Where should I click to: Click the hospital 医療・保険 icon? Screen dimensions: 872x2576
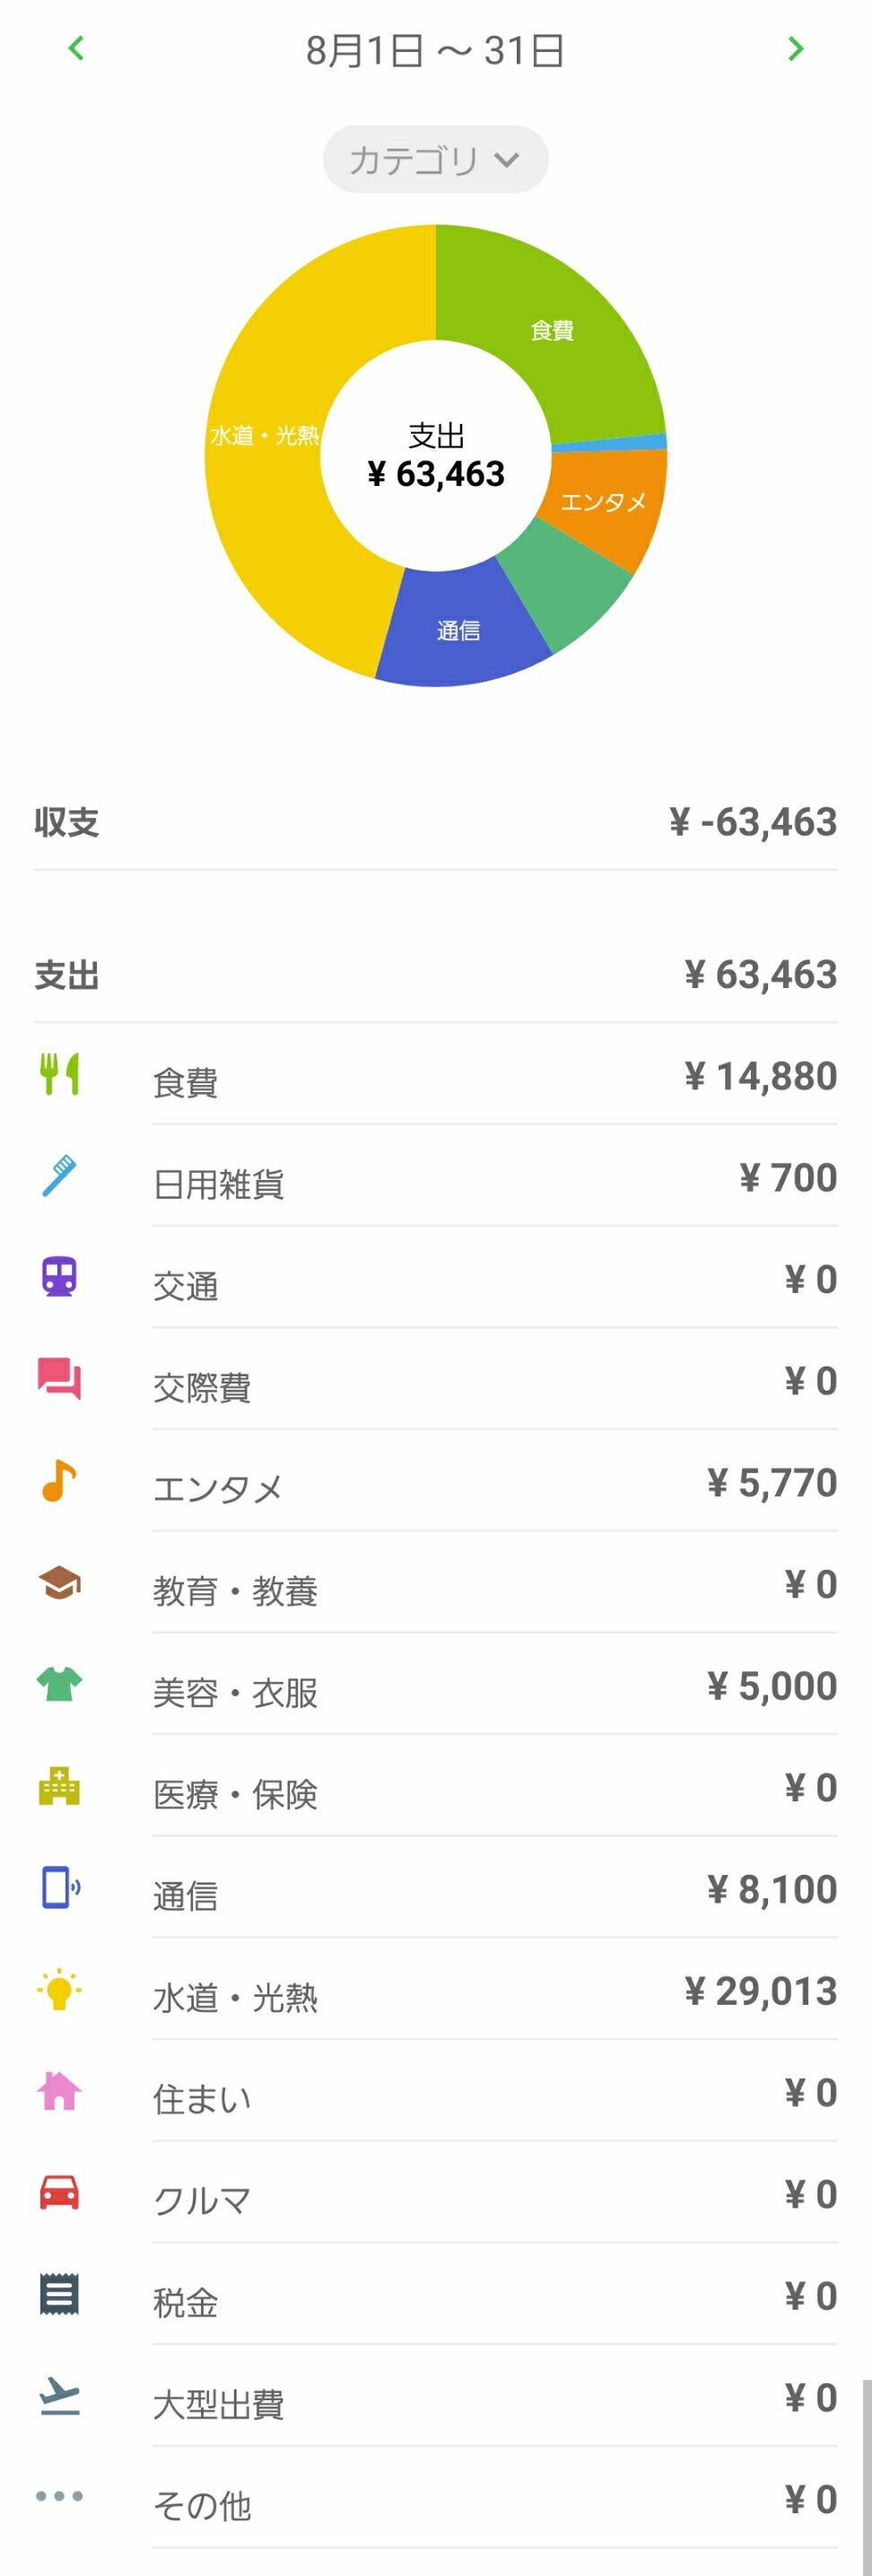59,1786
